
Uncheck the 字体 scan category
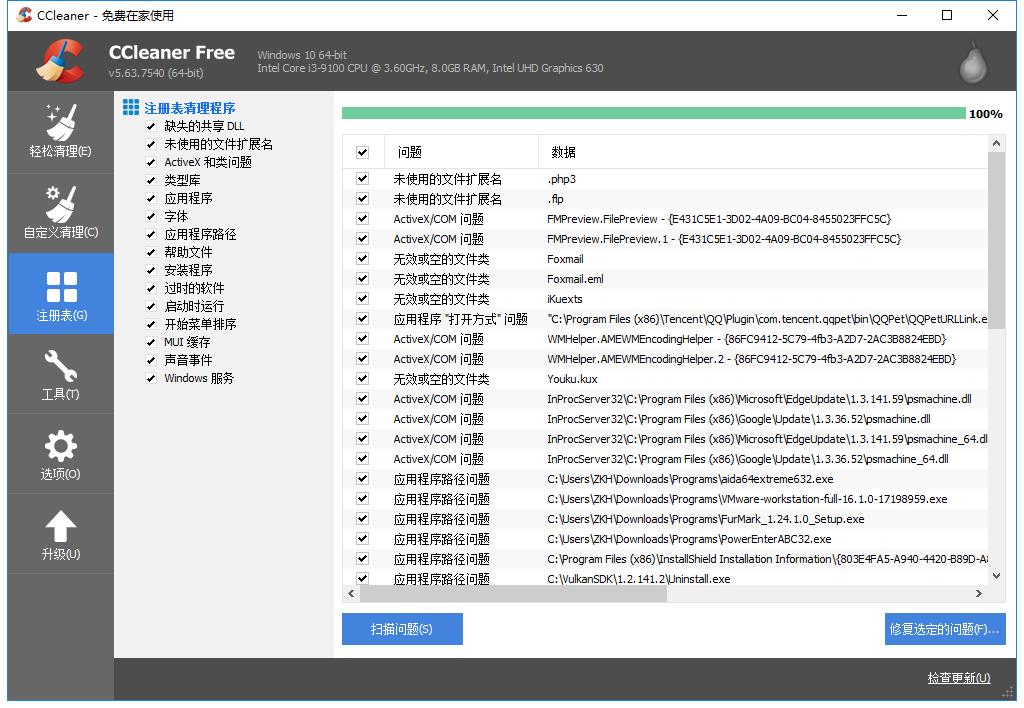point(151,216)
